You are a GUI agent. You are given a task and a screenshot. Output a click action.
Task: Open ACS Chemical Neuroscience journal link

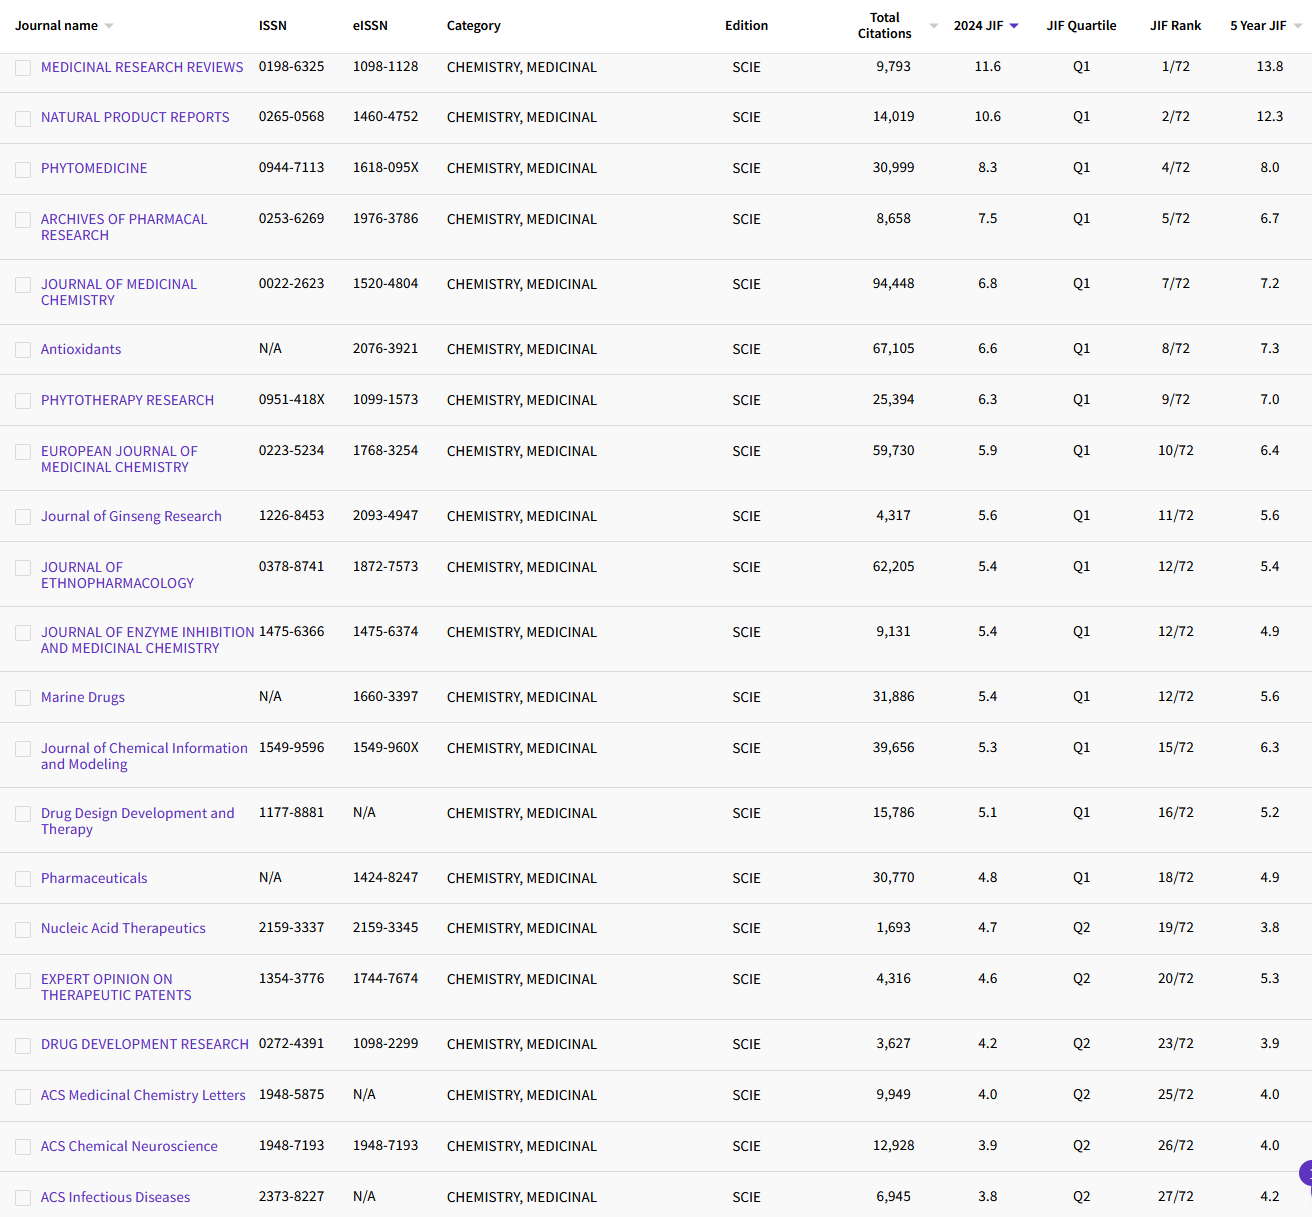coord(129,1146)
